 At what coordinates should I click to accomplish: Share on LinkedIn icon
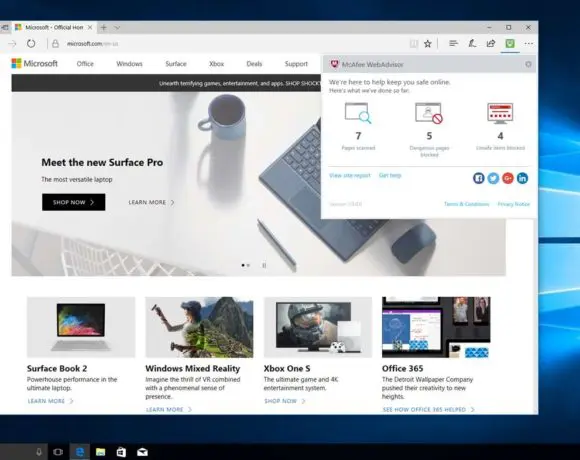(522, 178)
